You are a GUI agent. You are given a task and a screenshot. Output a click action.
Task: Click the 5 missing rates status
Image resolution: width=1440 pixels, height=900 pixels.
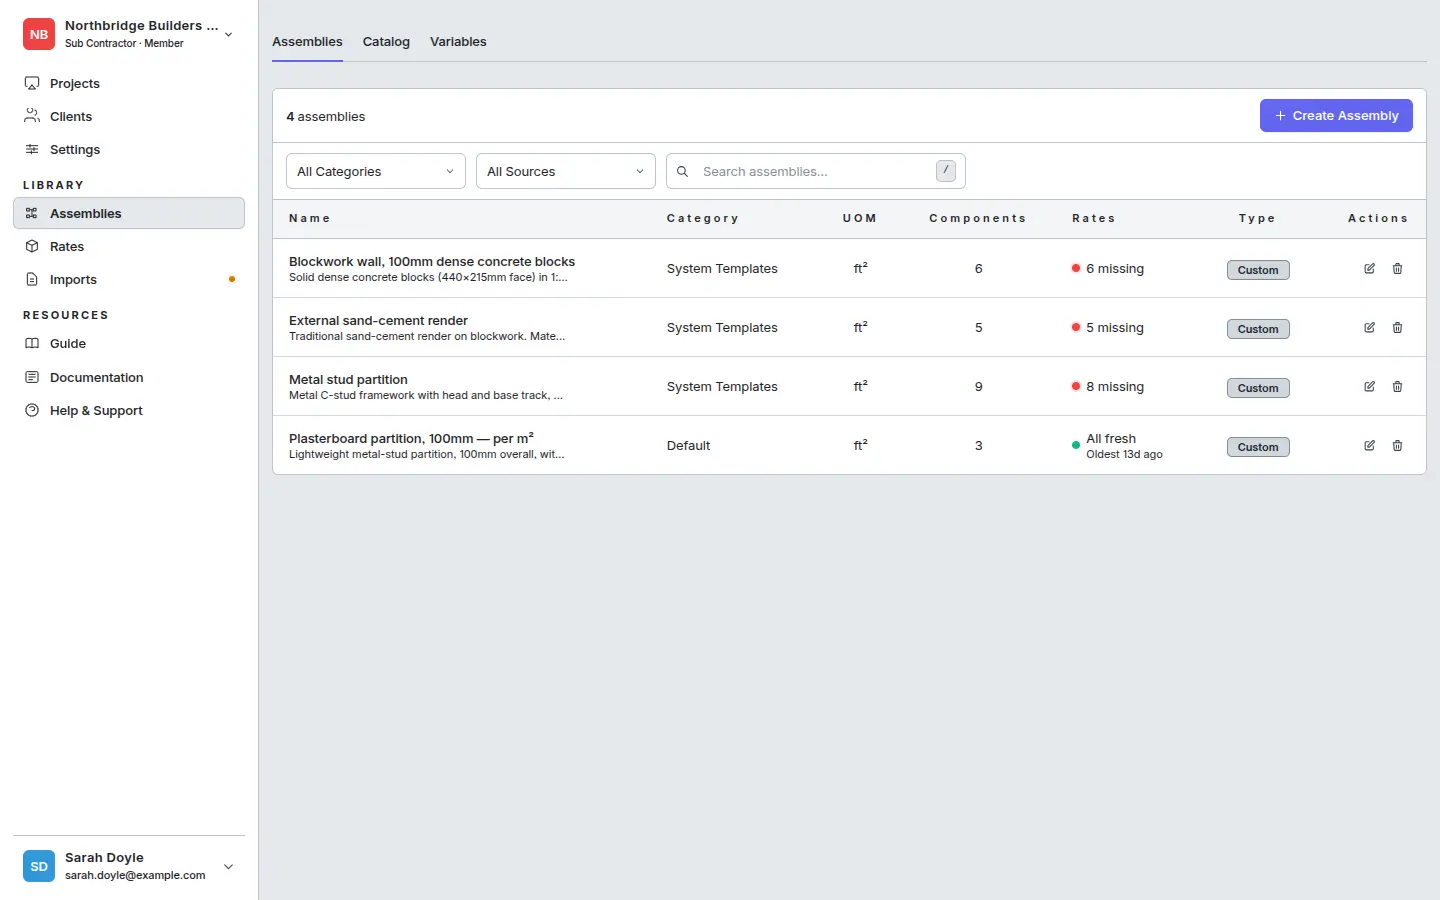coord(1108,327)
